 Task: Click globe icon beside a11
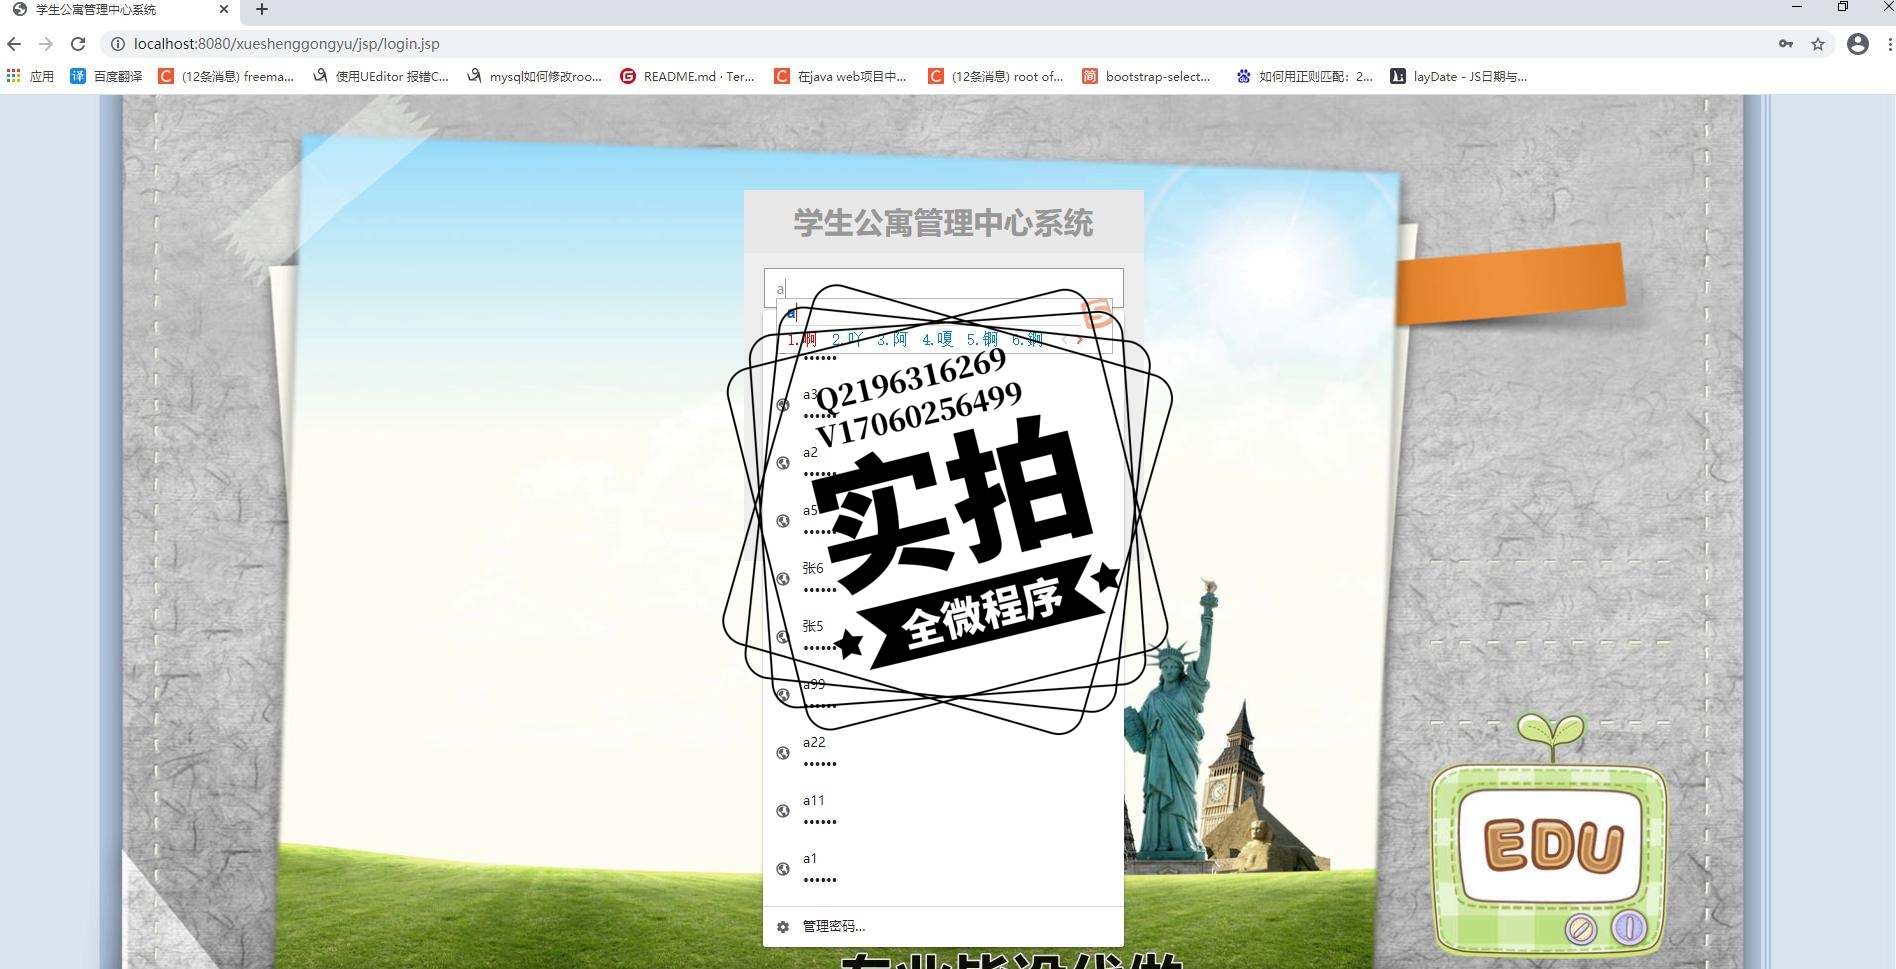(783, 811)
